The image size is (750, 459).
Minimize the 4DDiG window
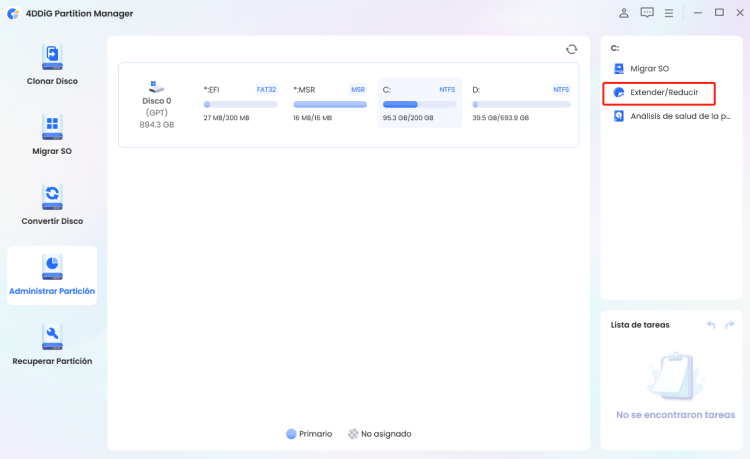[x=698, y=13]
